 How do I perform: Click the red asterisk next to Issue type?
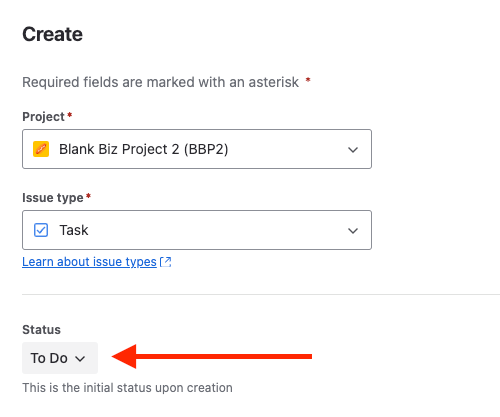(x=88, y=196)
